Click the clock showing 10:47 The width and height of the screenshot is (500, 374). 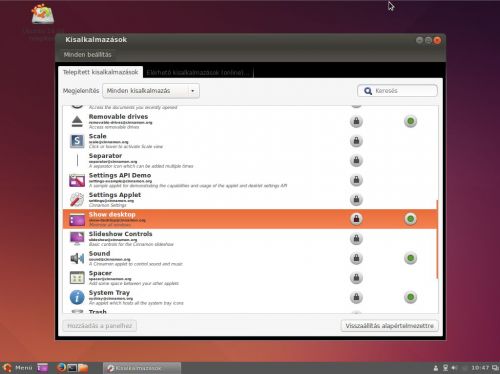click(480, 368)
